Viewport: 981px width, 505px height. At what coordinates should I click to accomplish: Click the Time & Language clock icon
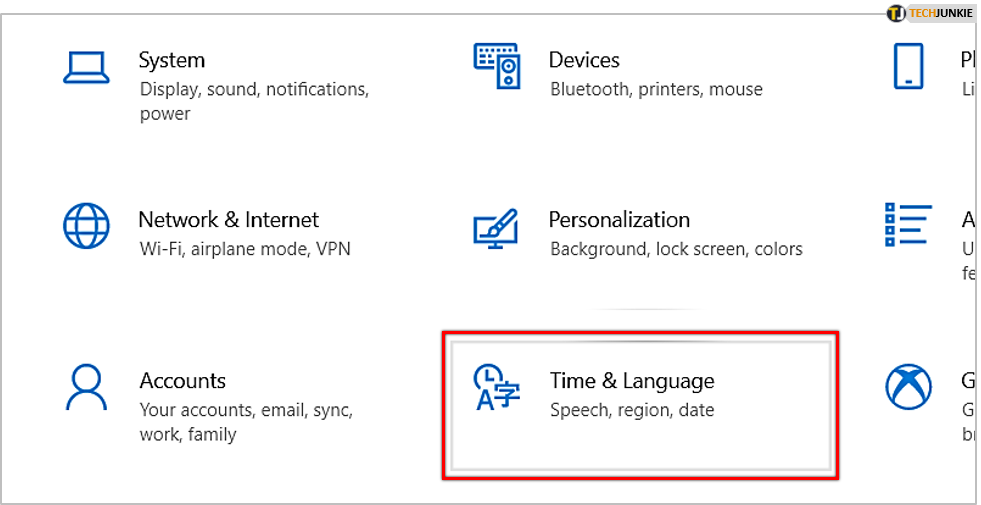[497, 387]
